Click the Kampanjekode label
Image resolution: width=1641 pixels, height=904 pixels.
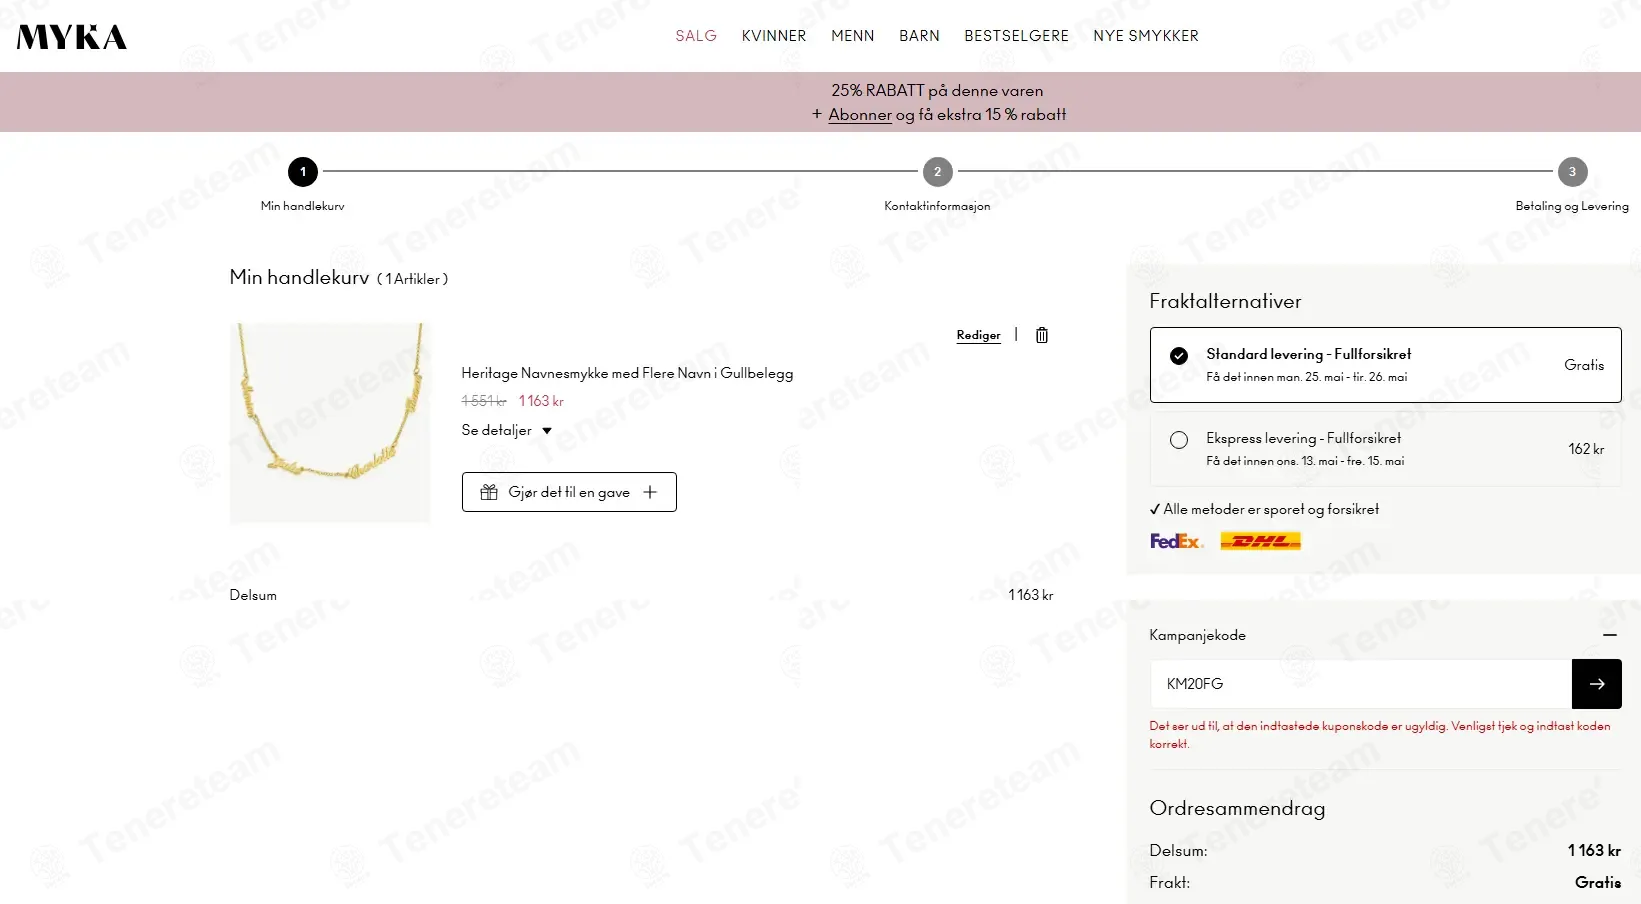pyautogui.click(x=1197, y=635)
